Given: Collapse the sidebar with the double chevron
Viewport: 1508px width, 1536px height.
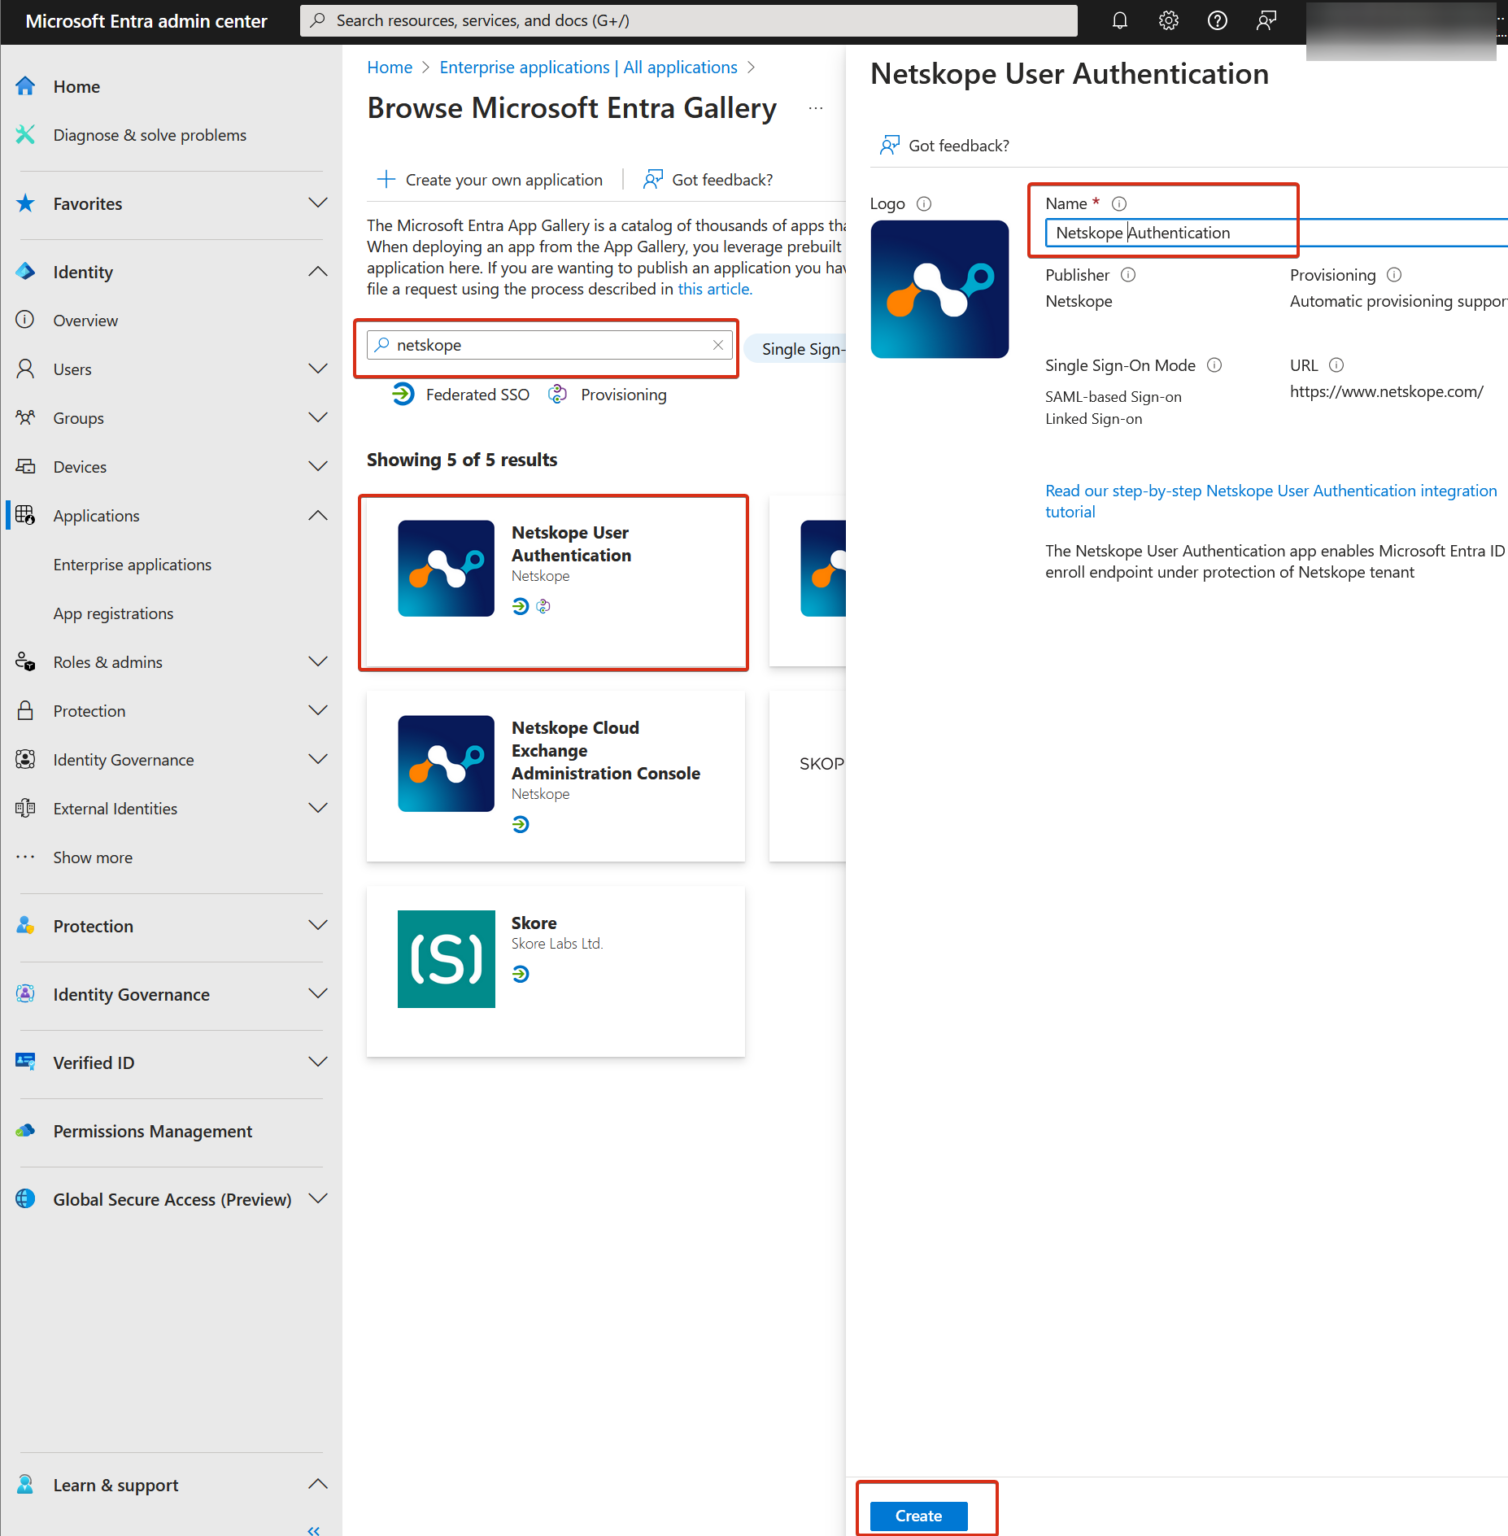Looking at the screenshot, I should coord(312,1529).
